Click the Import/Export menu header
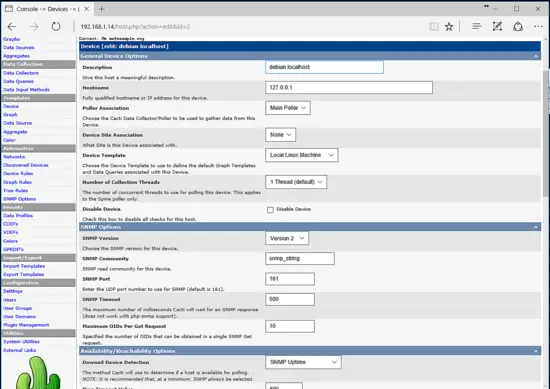 click(38, 258)
